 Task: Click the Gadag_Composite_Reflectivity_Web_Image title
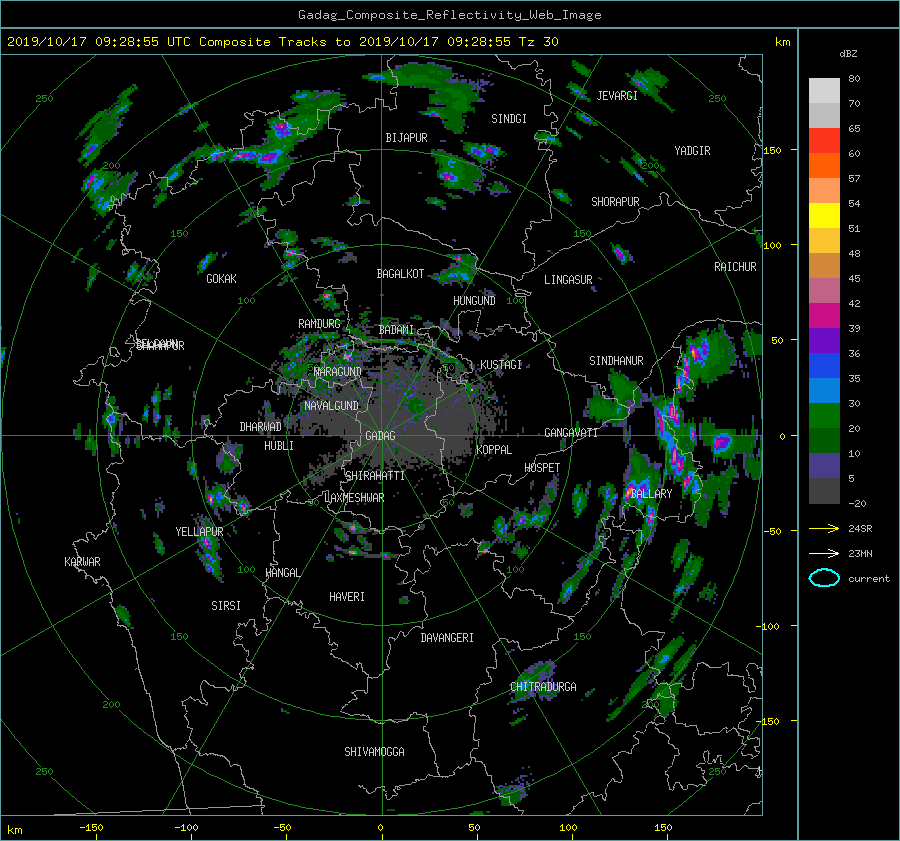pos(449,15)
